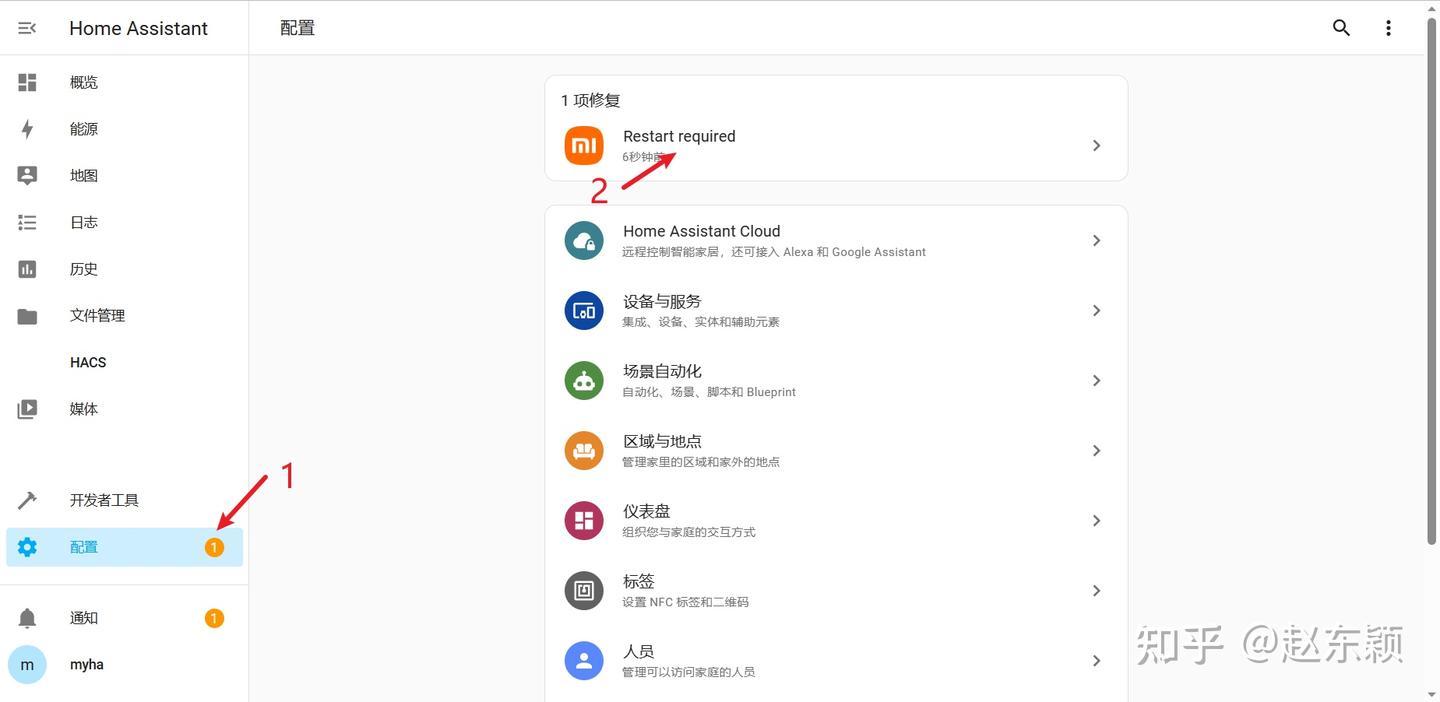1440x702 pixels.
Task: Click the scrollbar down arrow
Action: [x=1432, y=694]
